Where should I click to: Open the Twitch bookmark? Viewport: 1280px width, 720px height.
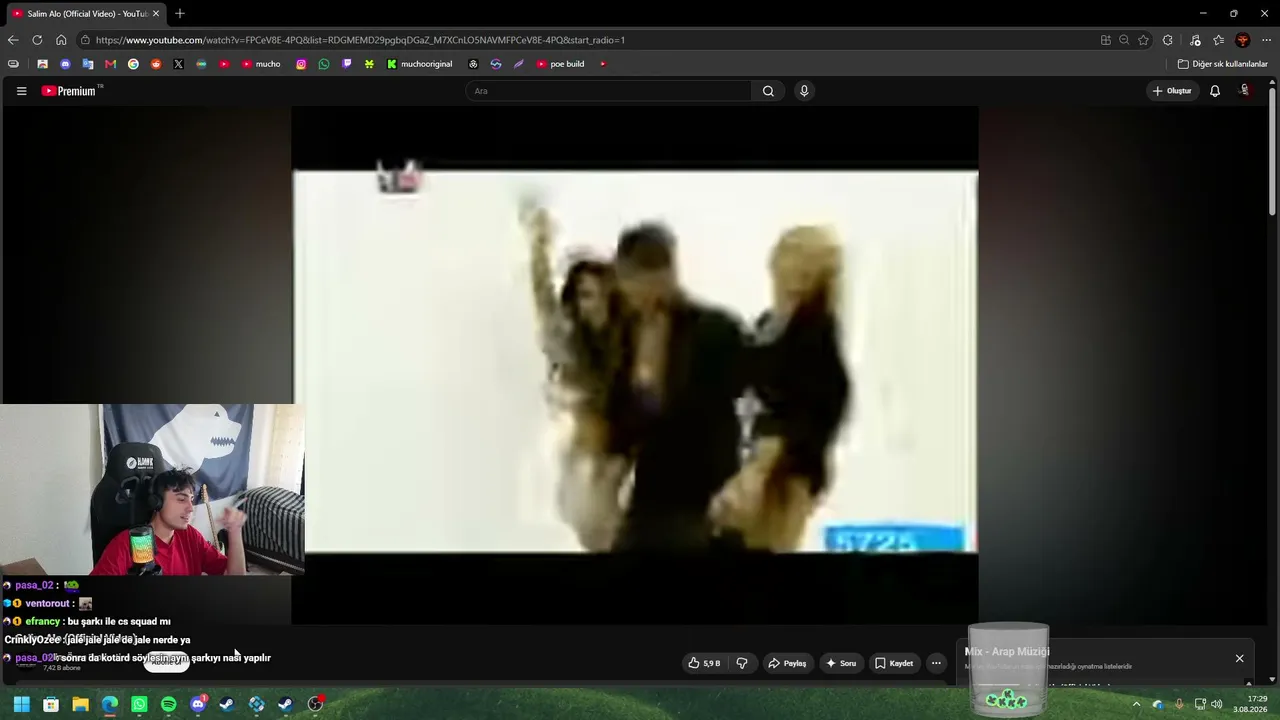347,64
